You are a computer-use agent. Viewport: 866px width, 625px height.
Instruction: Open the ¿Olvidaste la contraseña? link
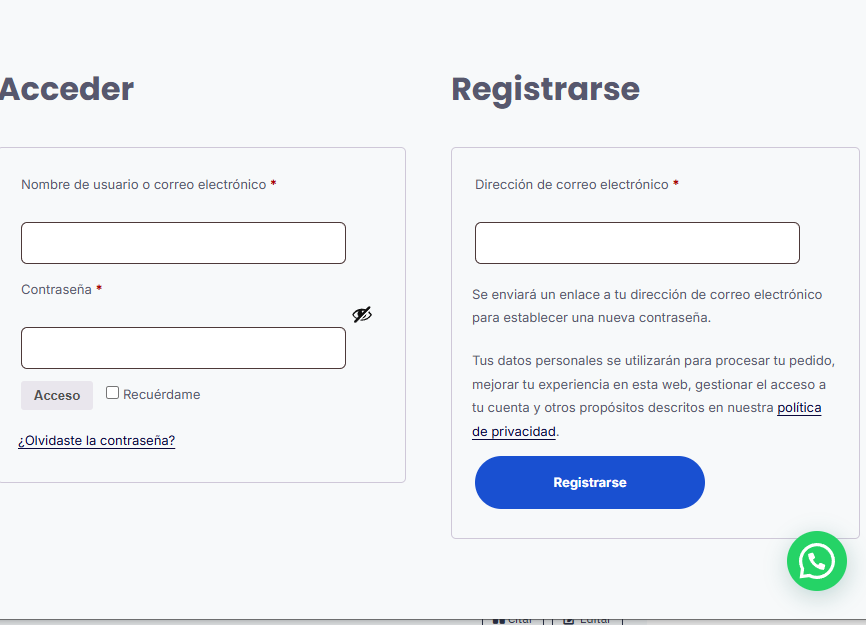point(97,441)
